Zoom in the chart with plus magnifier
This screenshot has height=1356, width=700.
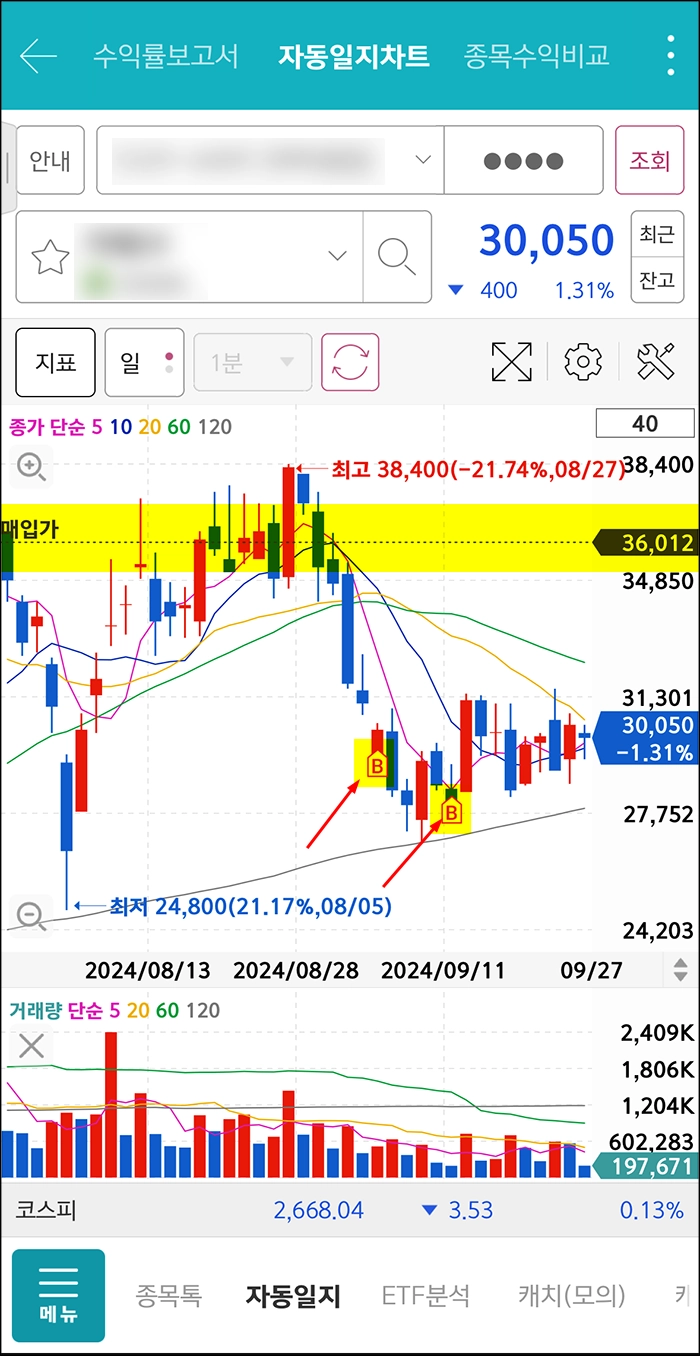32,466
